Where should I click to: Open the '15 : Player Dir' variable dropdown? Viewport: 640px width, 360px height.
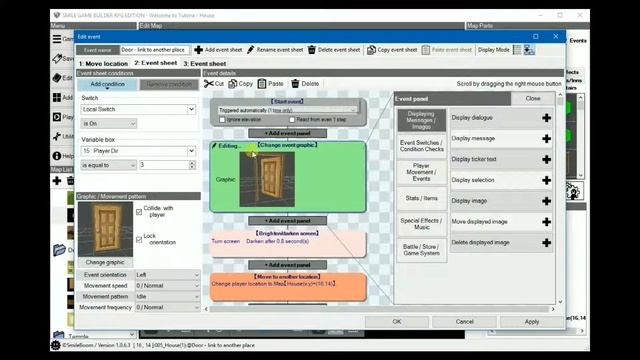pos(138,151)
